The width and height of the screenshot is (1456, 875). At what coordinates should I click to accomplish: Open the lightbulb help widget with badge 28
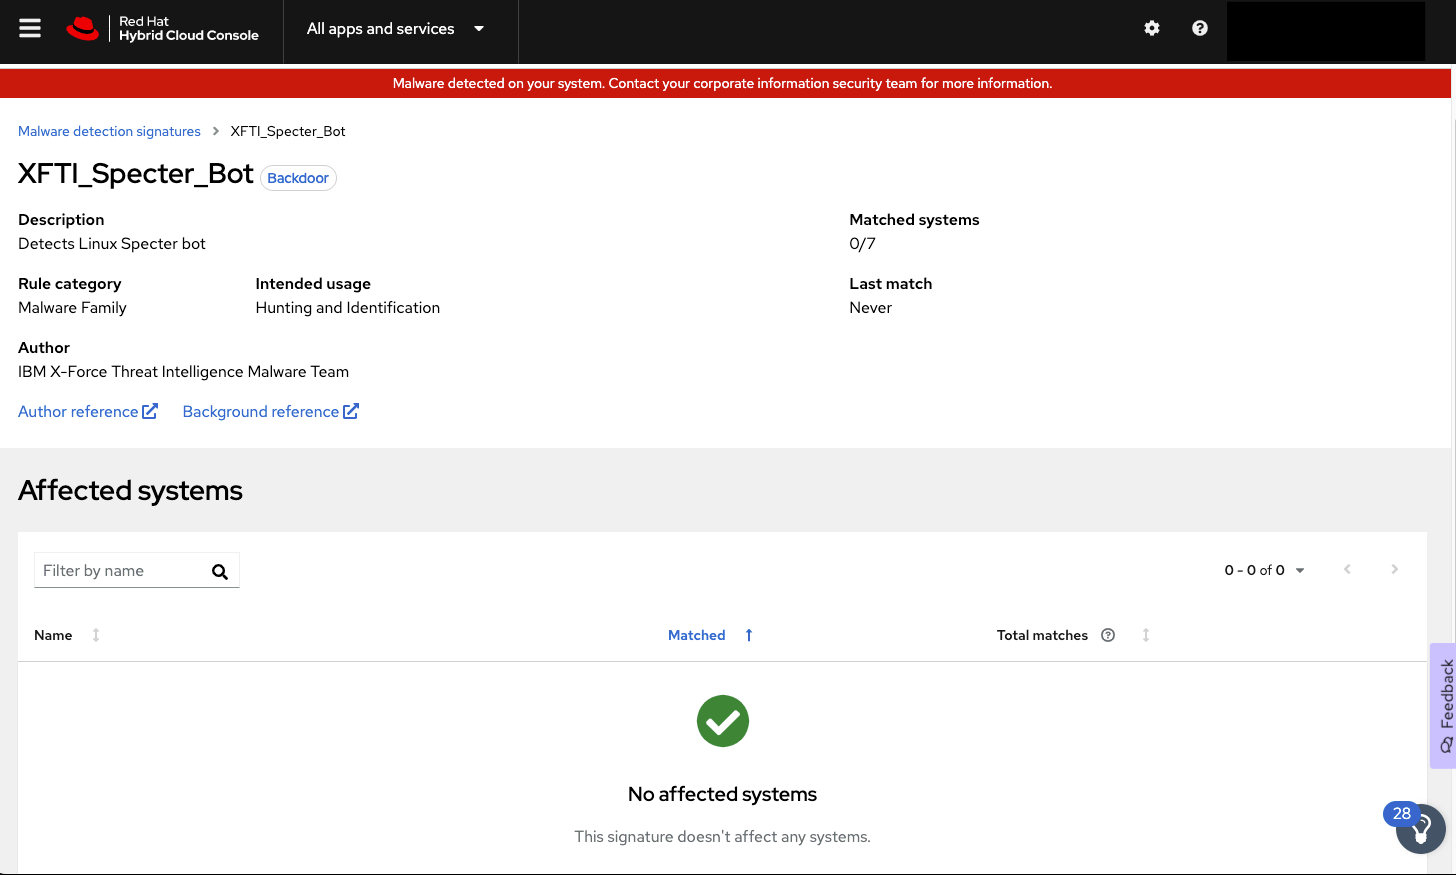tap(1420, 829)
